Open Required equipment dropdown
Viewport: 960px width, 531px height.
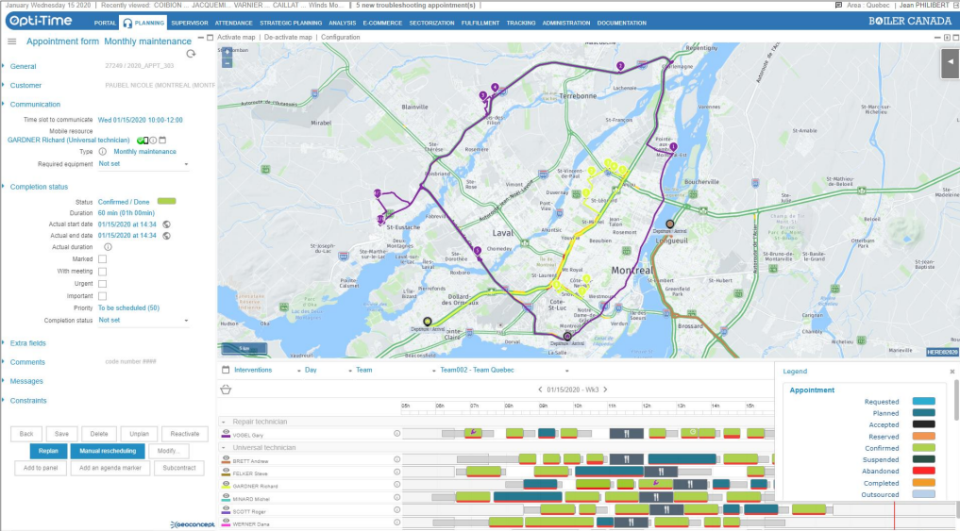[143, 164]
